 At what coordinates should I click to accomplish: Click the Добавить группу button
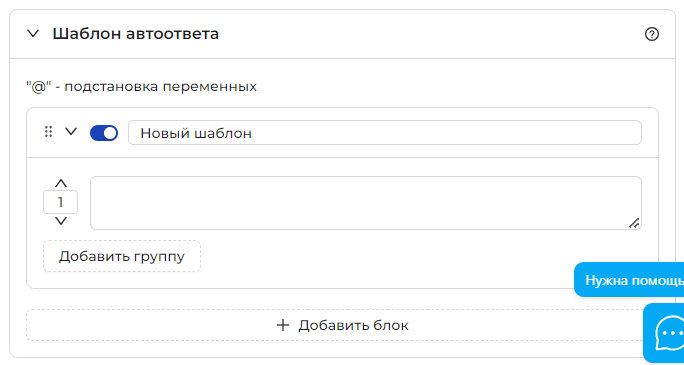pyautogui.click(x=122, y=256)
